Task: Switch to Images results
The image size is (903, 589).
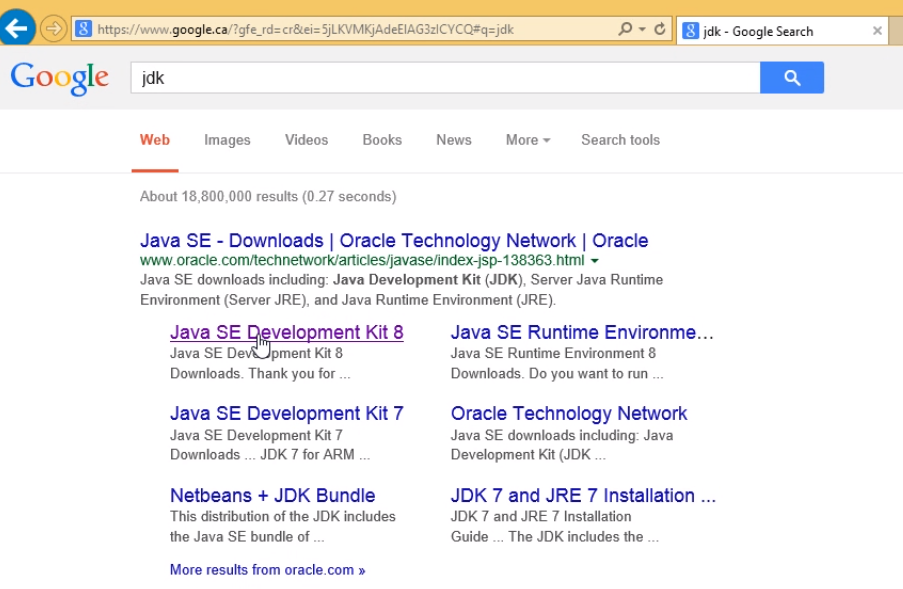Action: [227, 140]
